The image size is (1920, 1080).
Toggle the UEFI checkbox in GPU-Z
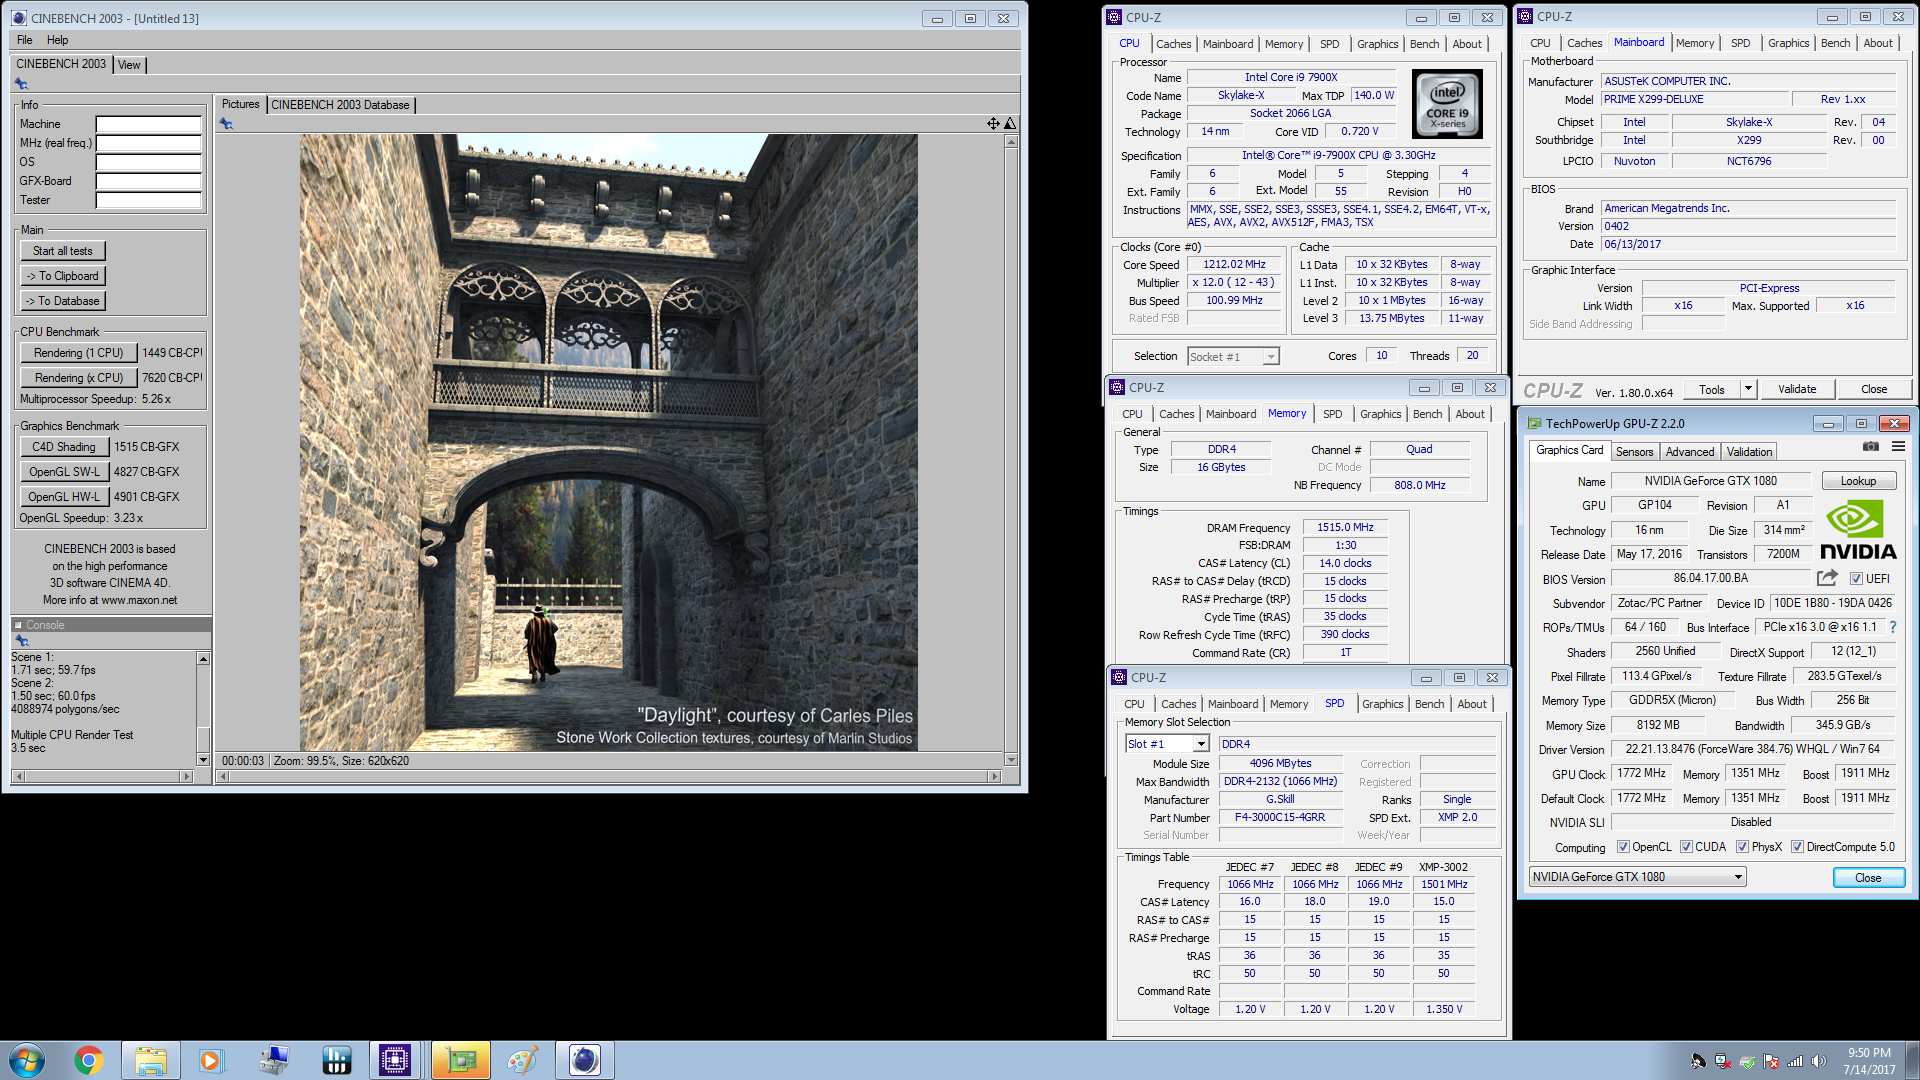1856,579
